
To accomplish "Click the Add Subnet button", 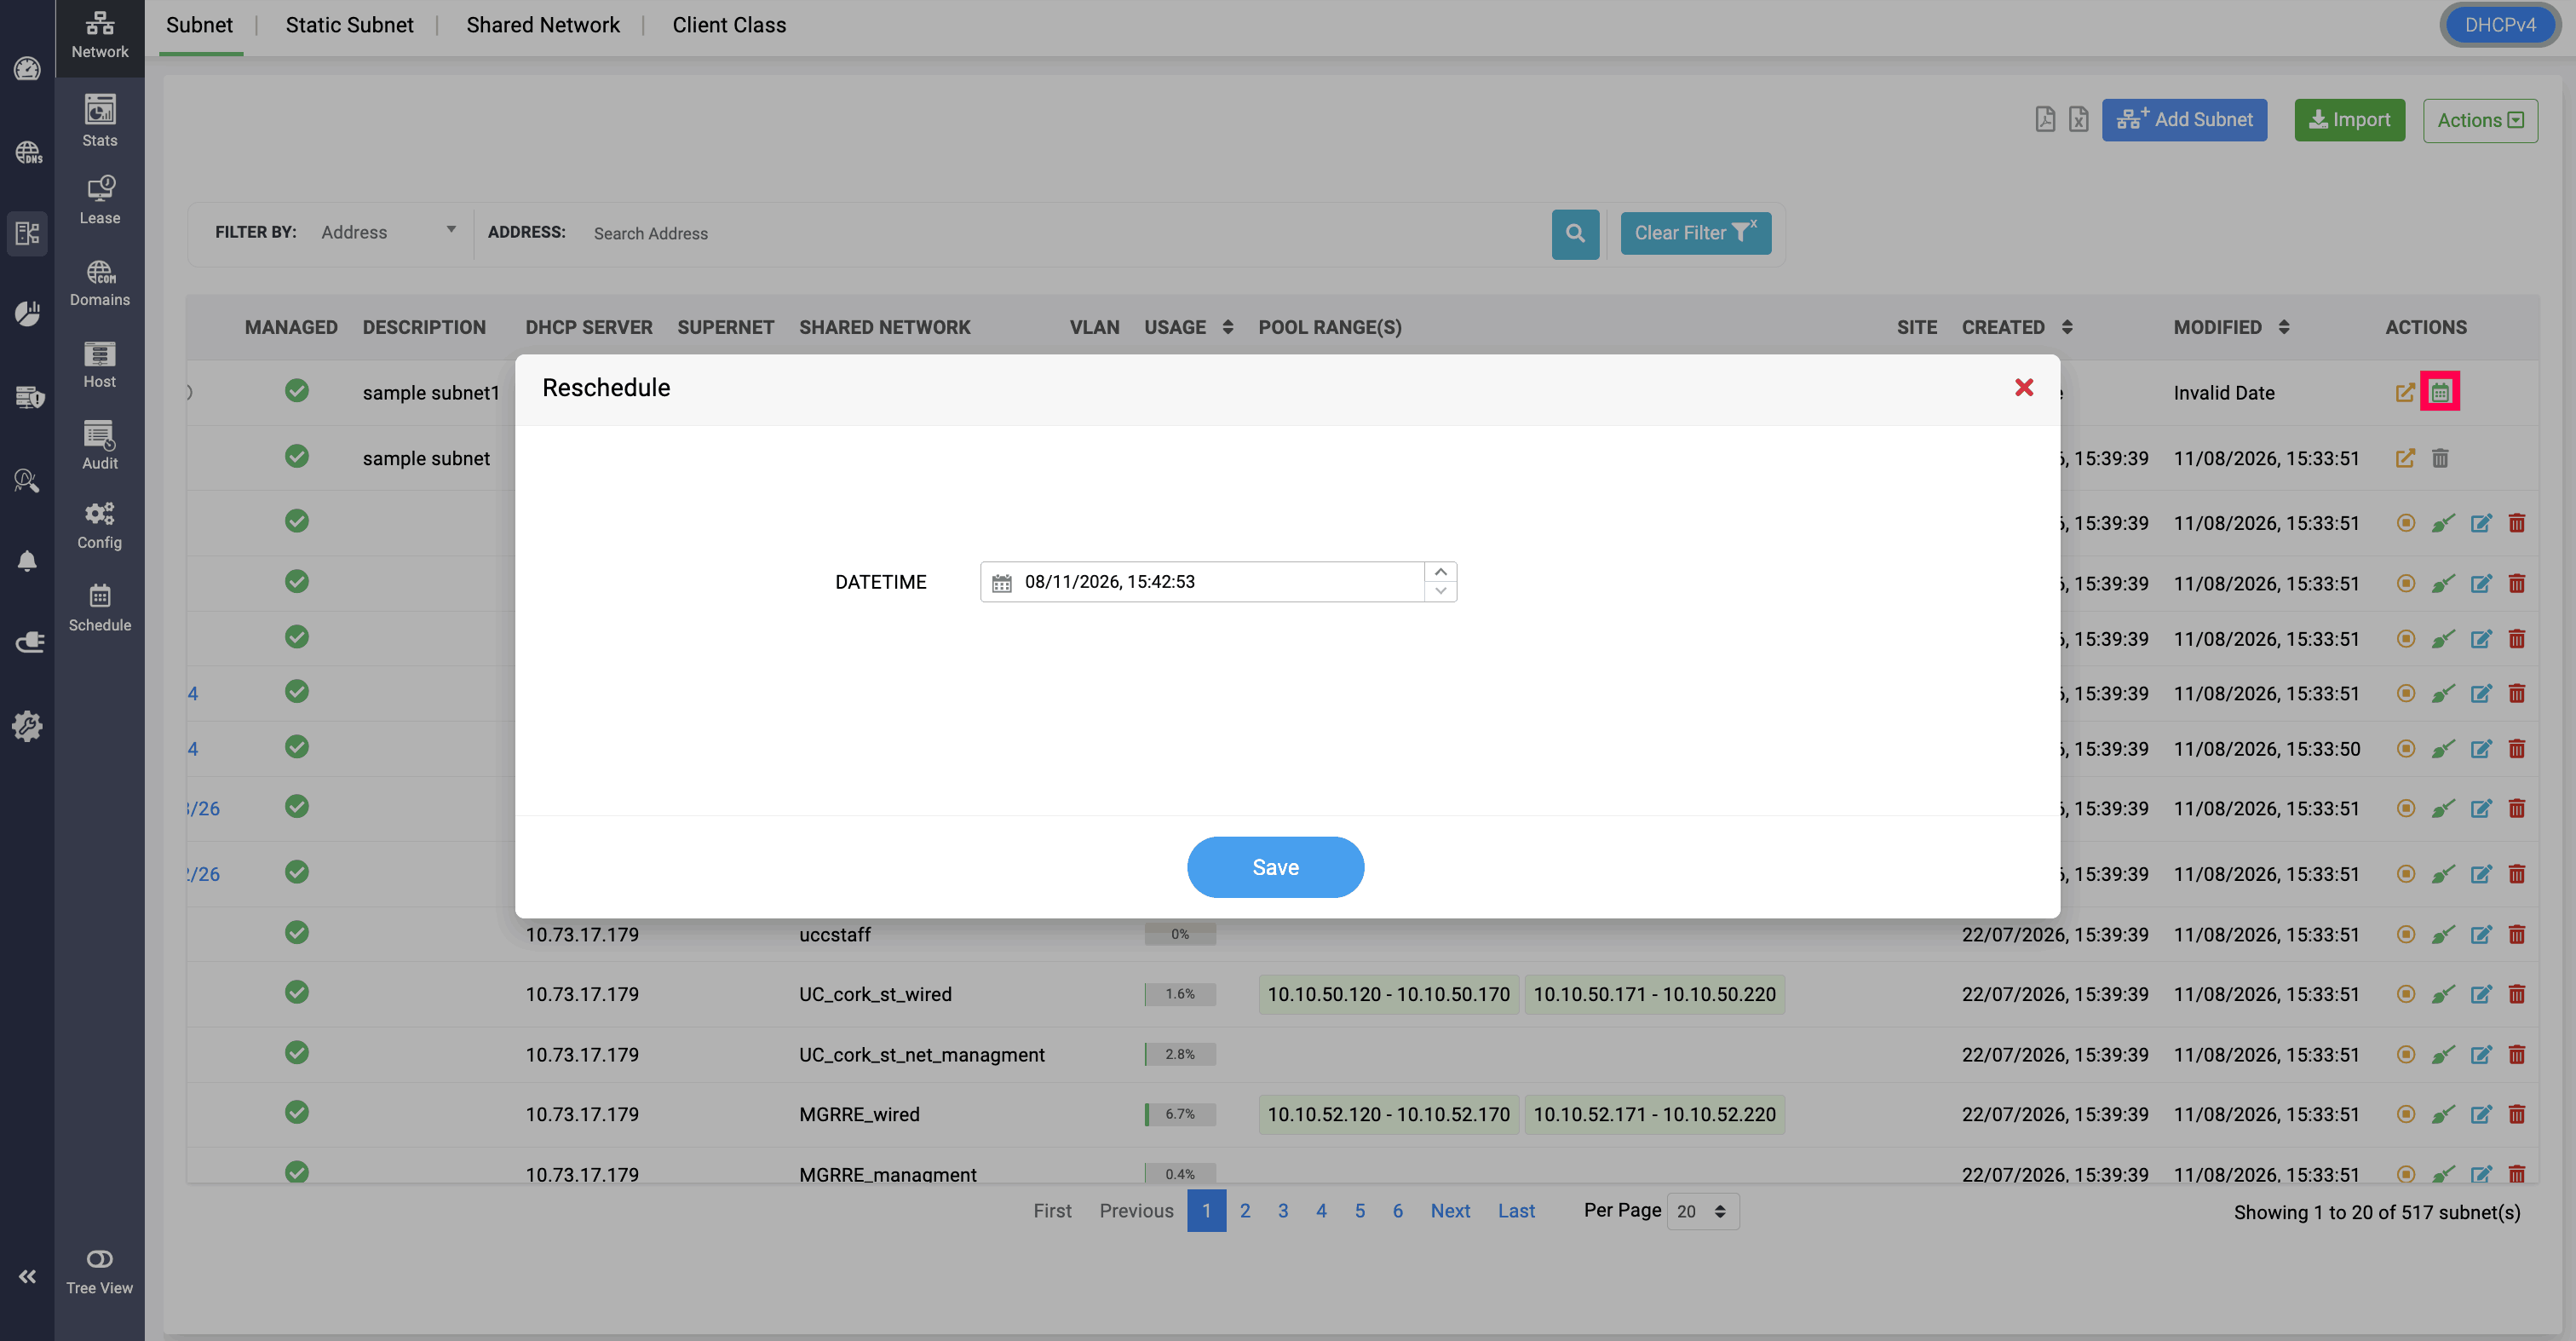I will point(2184,120).
